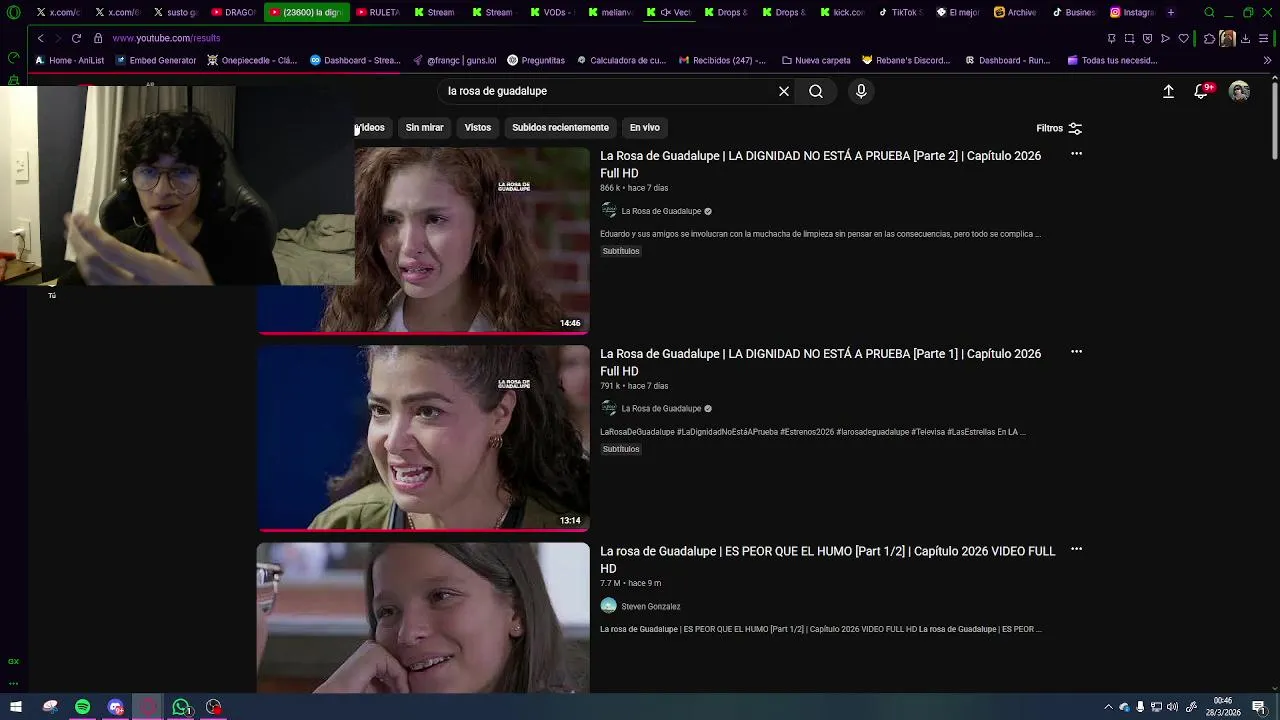Switch to the 'Archive' tab

pyautogui.click(x=1016, y=12)
